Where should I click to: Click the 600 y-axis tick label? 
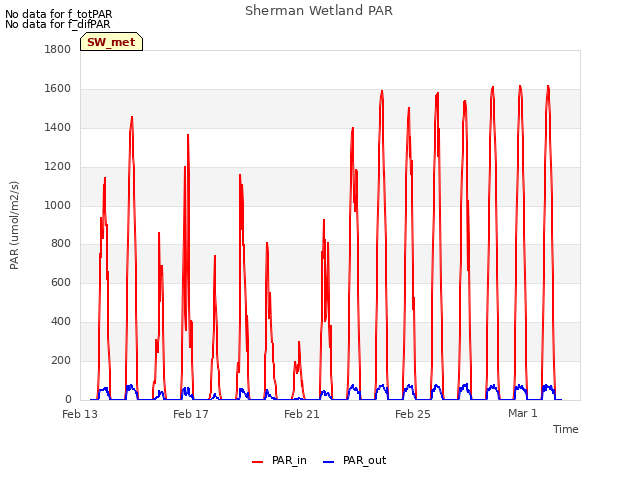[61, 282]
